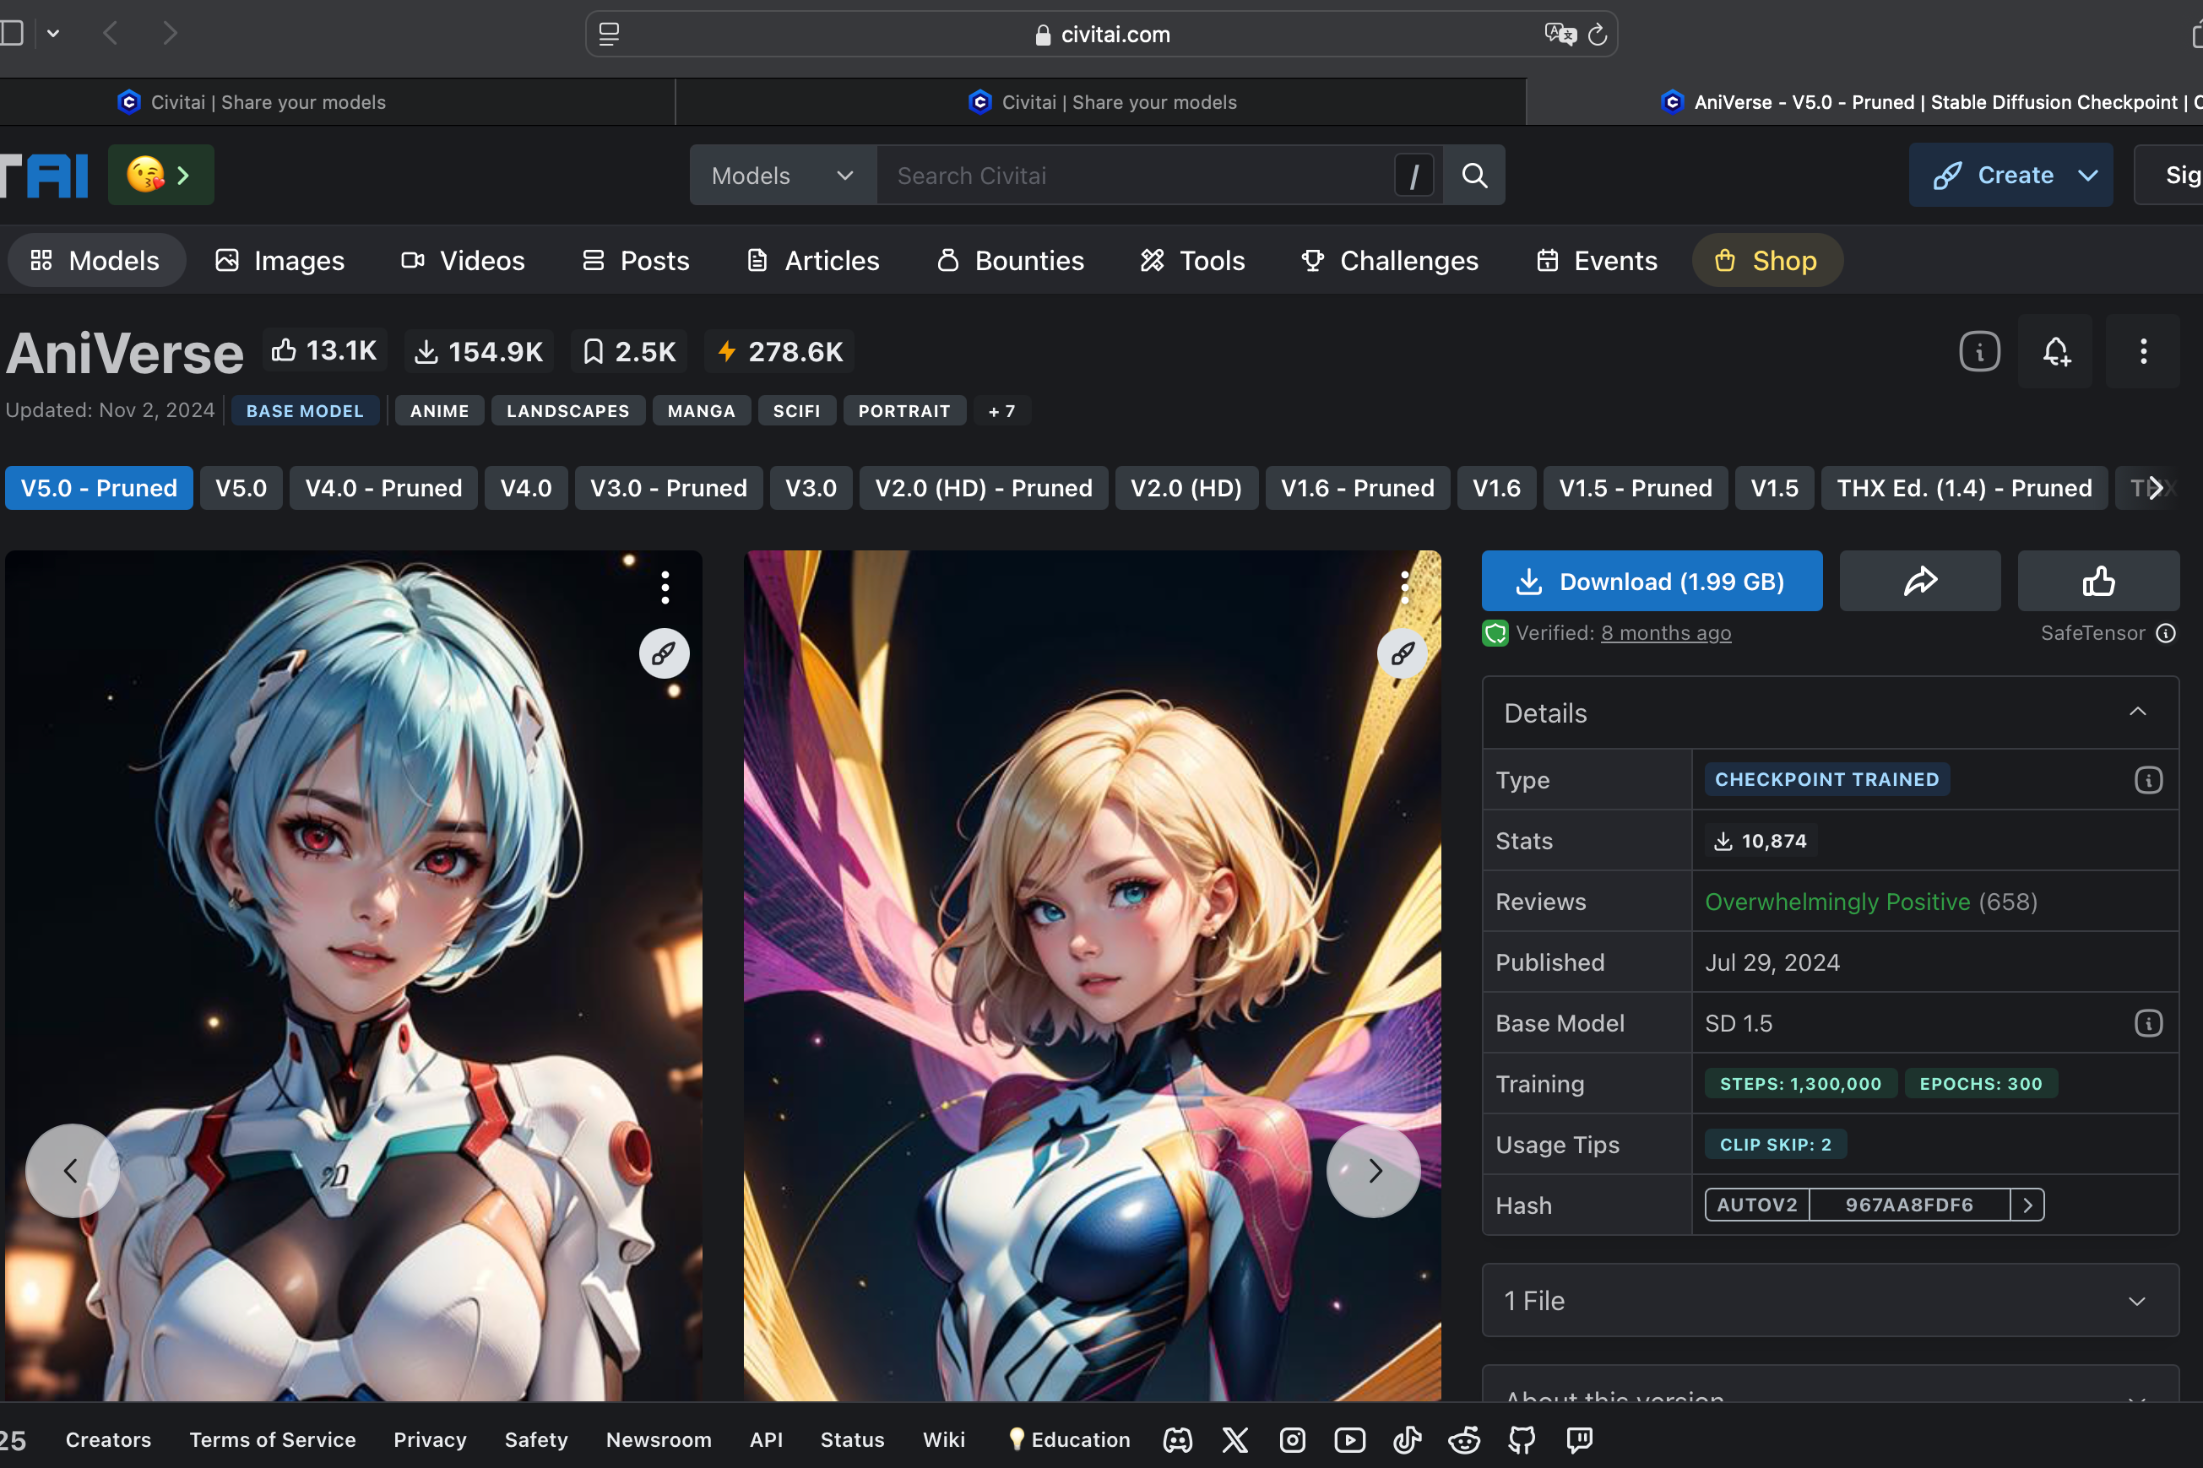Click the Download (1.99 GB) button
The image size is (2203, 1468).
[x=1651, y=581]
